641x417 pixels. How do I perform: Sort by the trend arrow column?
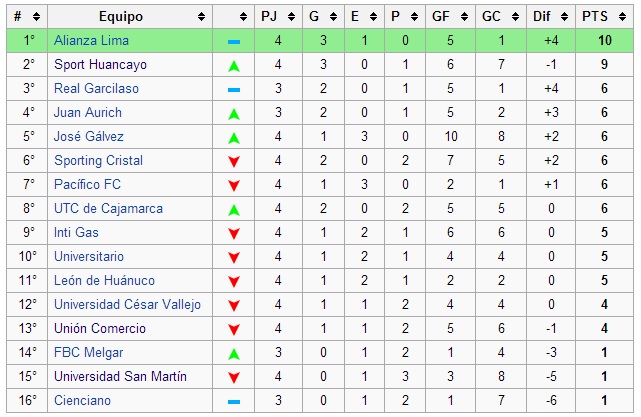pyautogui.click(x=243, y=17)
